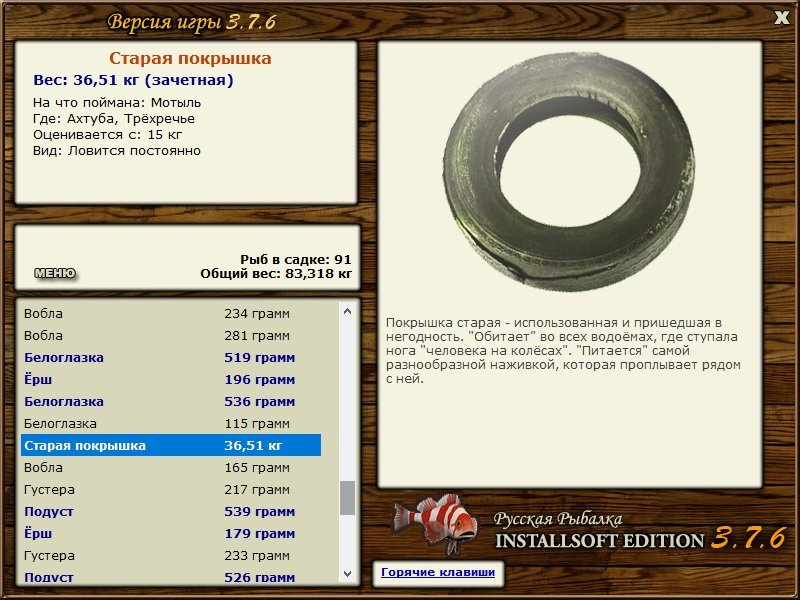This screenshot has height=600, width=800.
Task: Select Подуст 539 грамм entry
Action: (x=171, y=511)
